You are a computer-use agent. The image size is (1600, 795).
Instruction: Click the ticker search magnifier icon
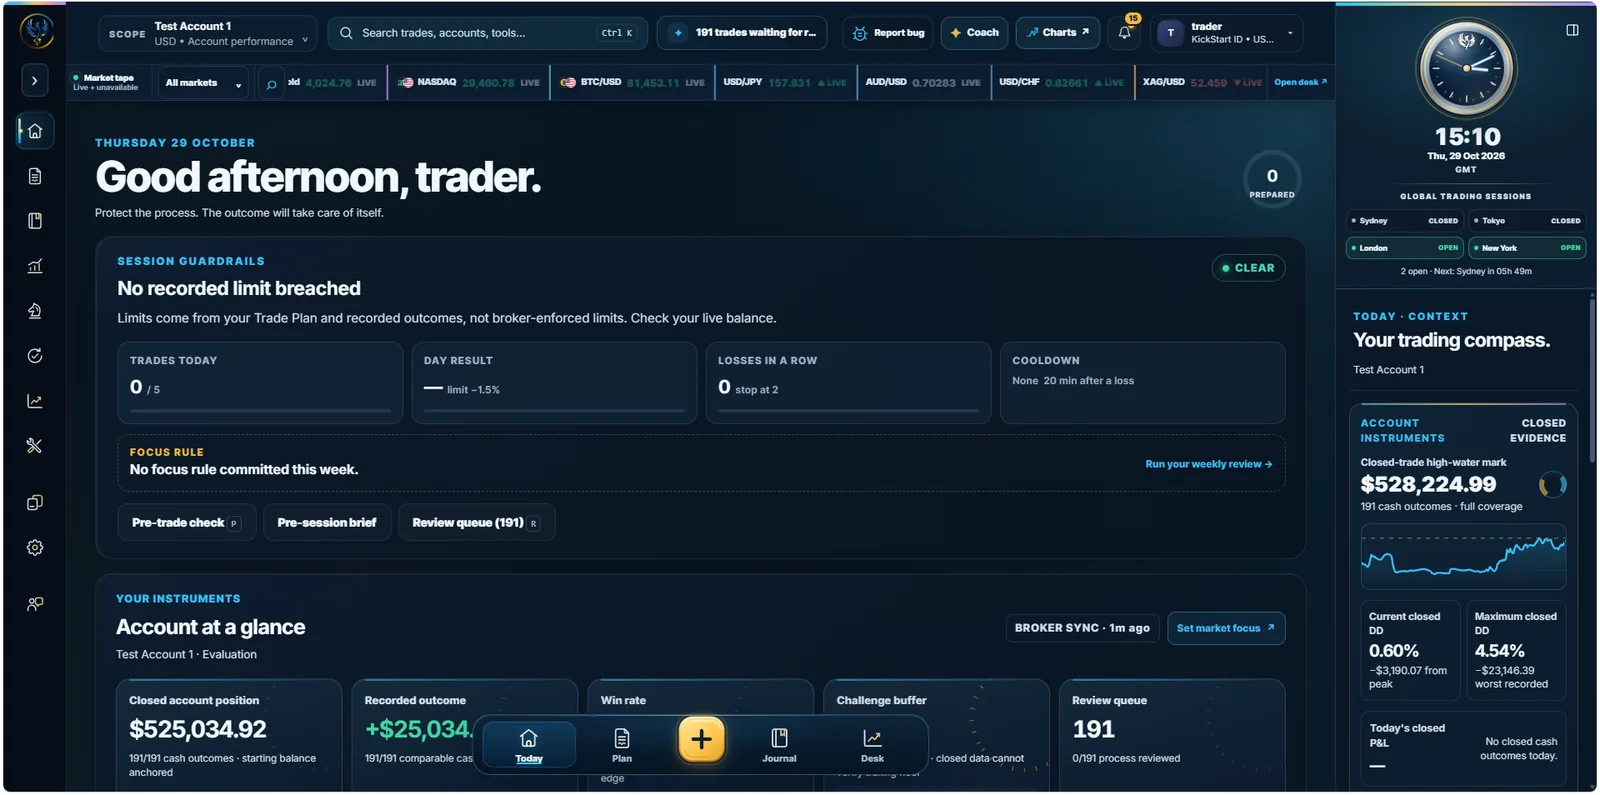tap(271, 84)
